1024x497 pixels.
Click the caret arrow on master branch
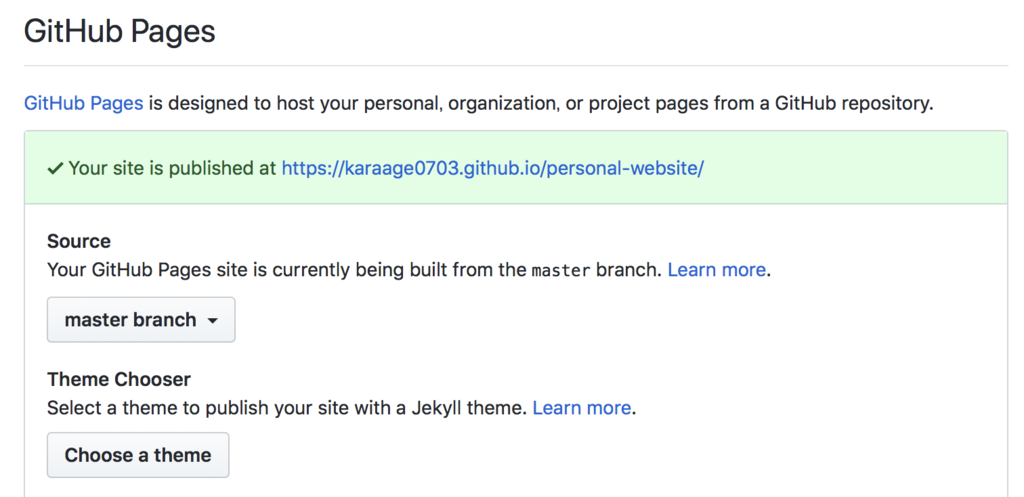click(x=212, y=321)
